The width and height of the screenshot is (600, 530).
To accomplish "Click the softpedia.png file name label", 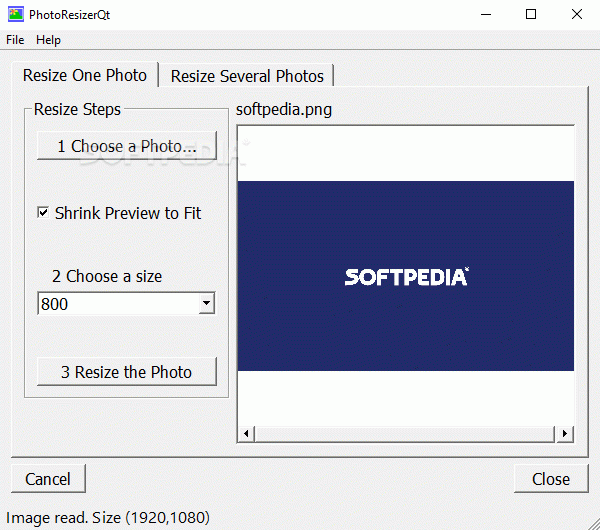I will [284, 110].
